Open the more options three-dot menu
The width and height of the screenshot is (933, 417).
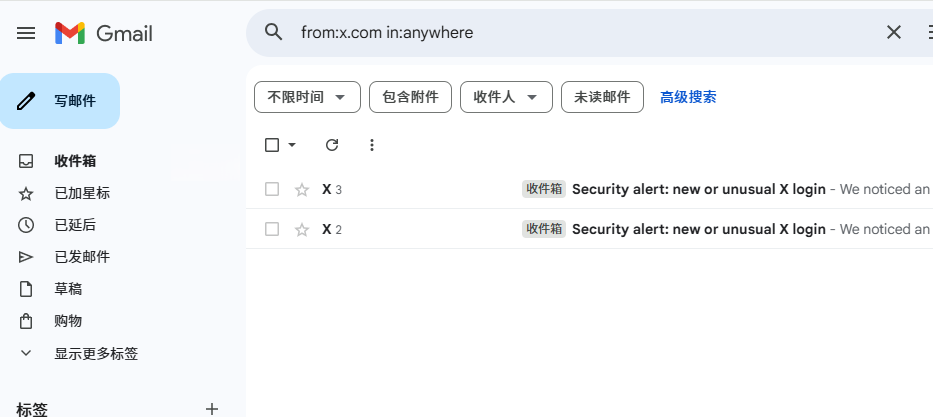(372, 145)
